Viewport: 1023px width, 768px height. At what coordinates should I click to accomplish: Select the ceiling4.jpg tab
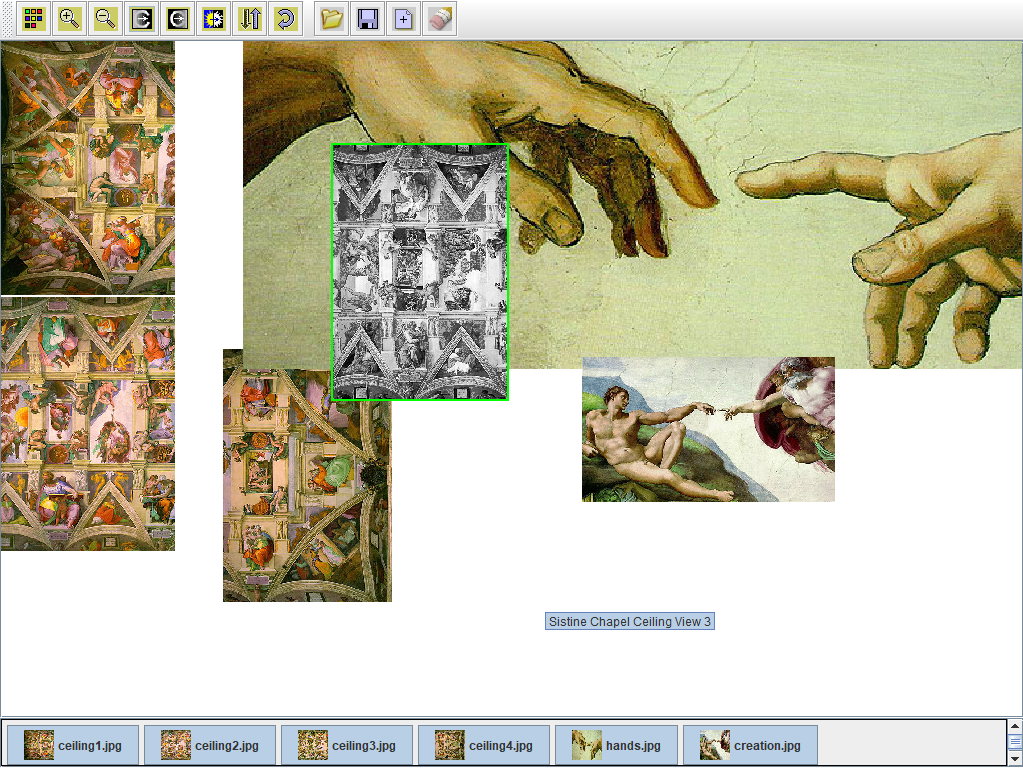484,745
